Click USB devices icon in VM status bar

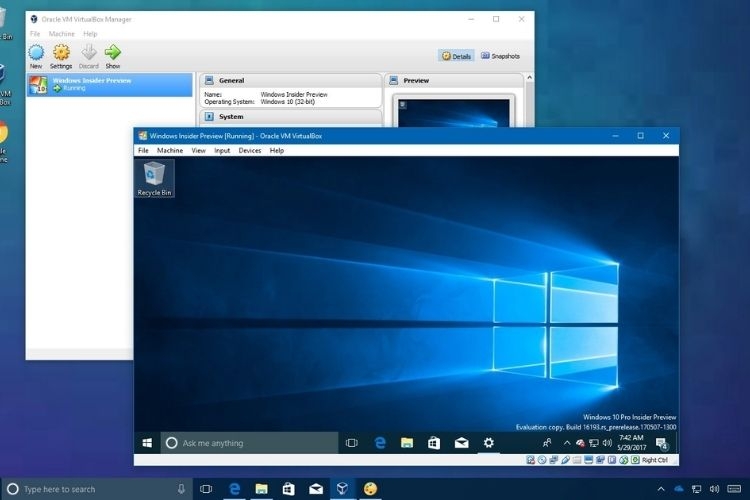(x=565, y=460)
